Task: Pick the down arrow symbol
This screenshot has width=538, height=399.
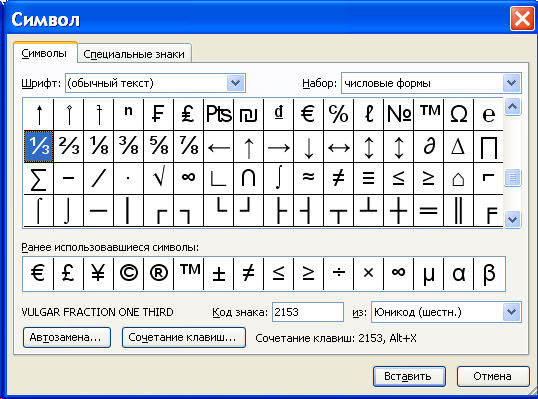Action: click(x=308, y=146)
